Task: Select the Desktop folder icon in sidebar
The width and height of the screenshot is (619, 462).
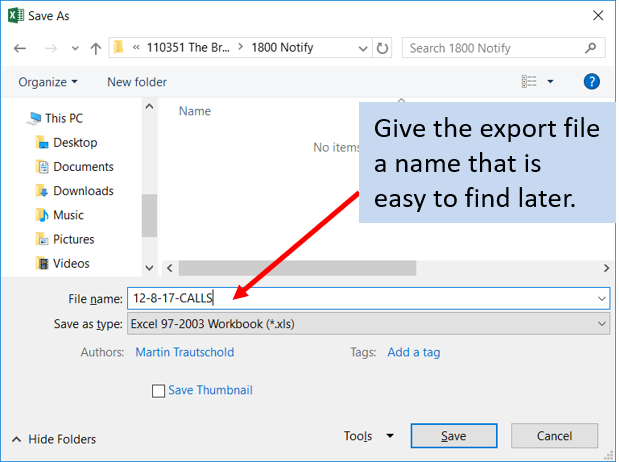Action: [42, 143]
